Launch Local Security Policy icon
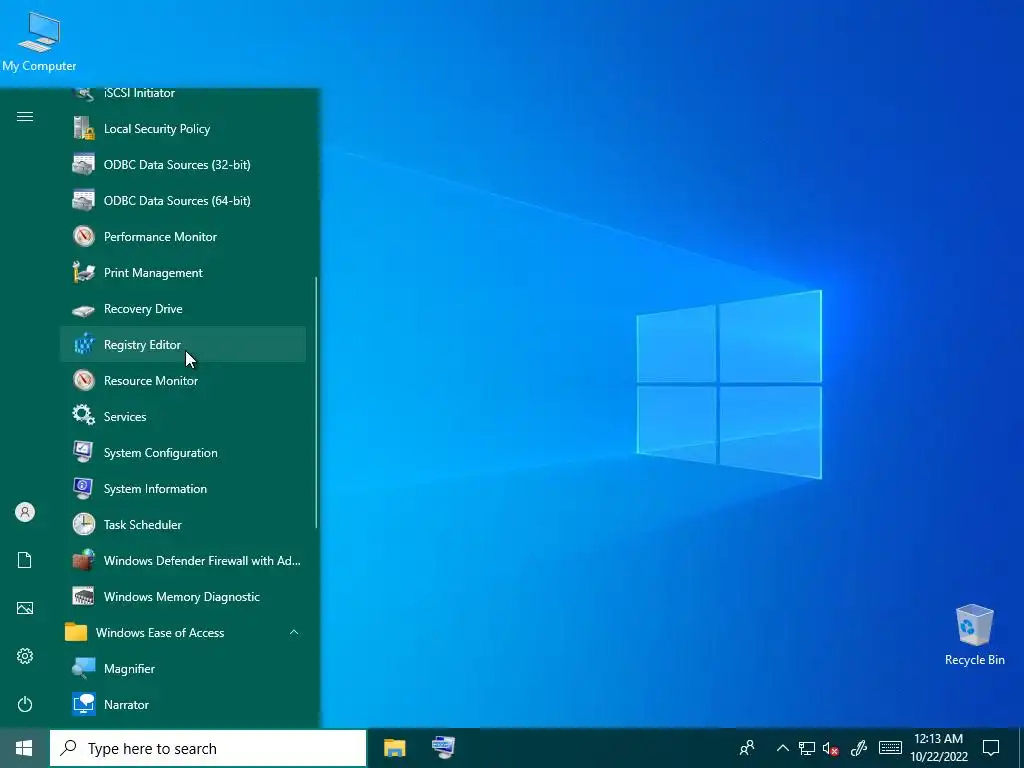The image size is (1024, 768). (84, 129)
